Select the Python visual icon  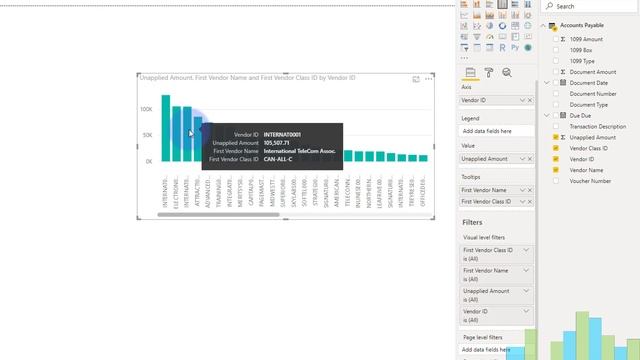515,48
